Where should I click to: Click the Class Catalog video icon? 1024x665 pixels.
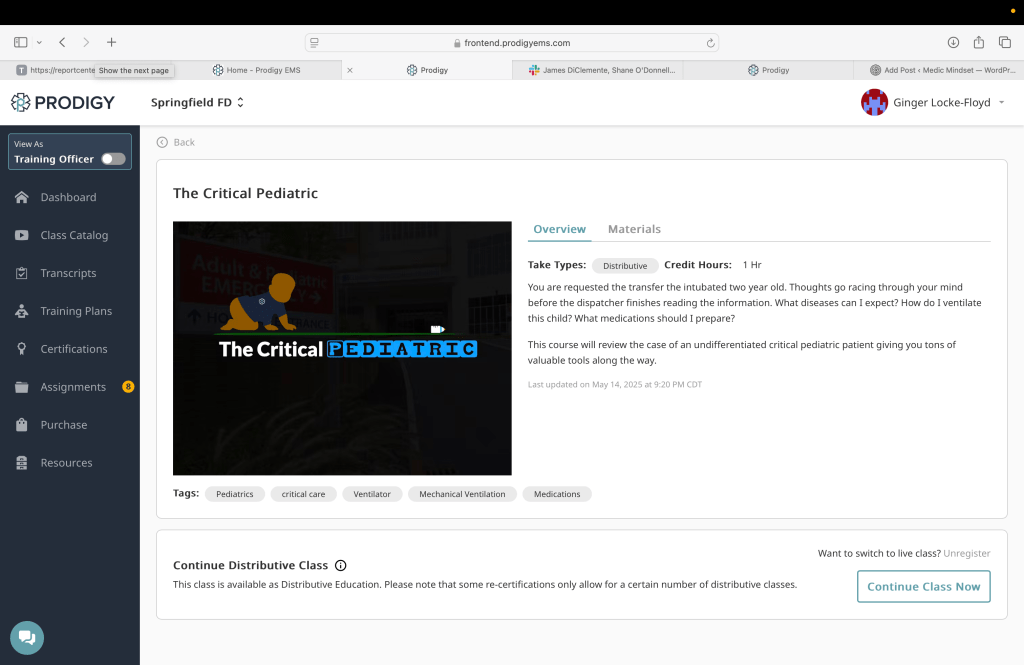(x=22, y=235)
